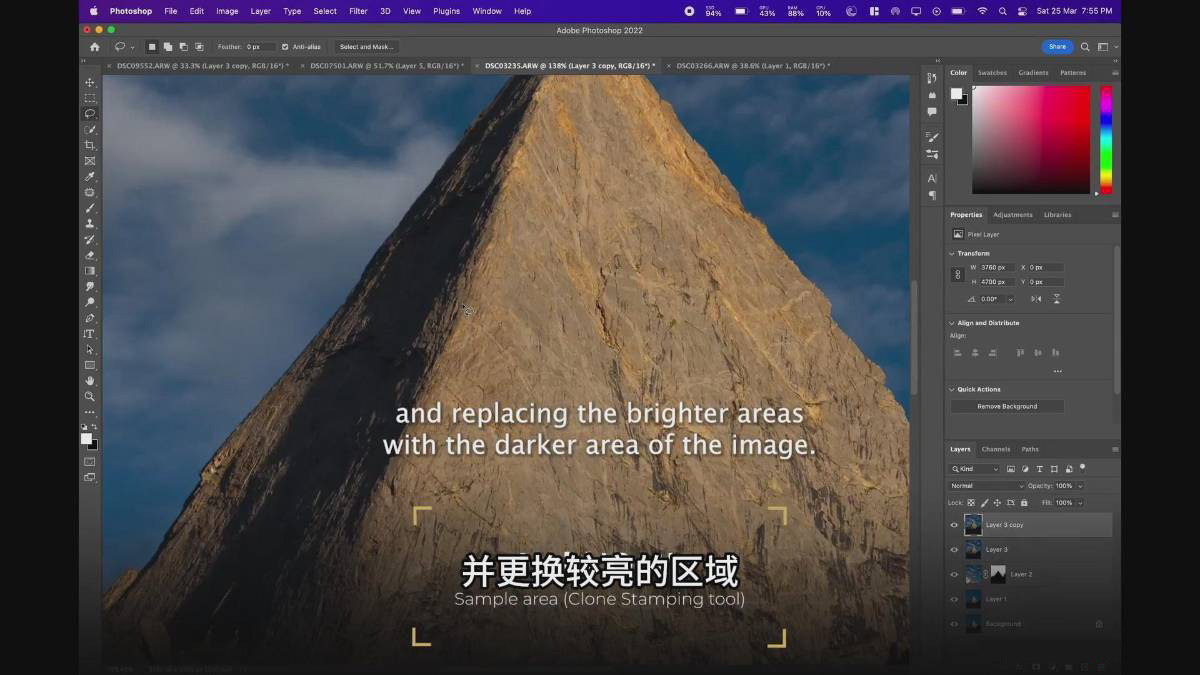Open the Fill value dropdown arrow

pos(1080,503)
